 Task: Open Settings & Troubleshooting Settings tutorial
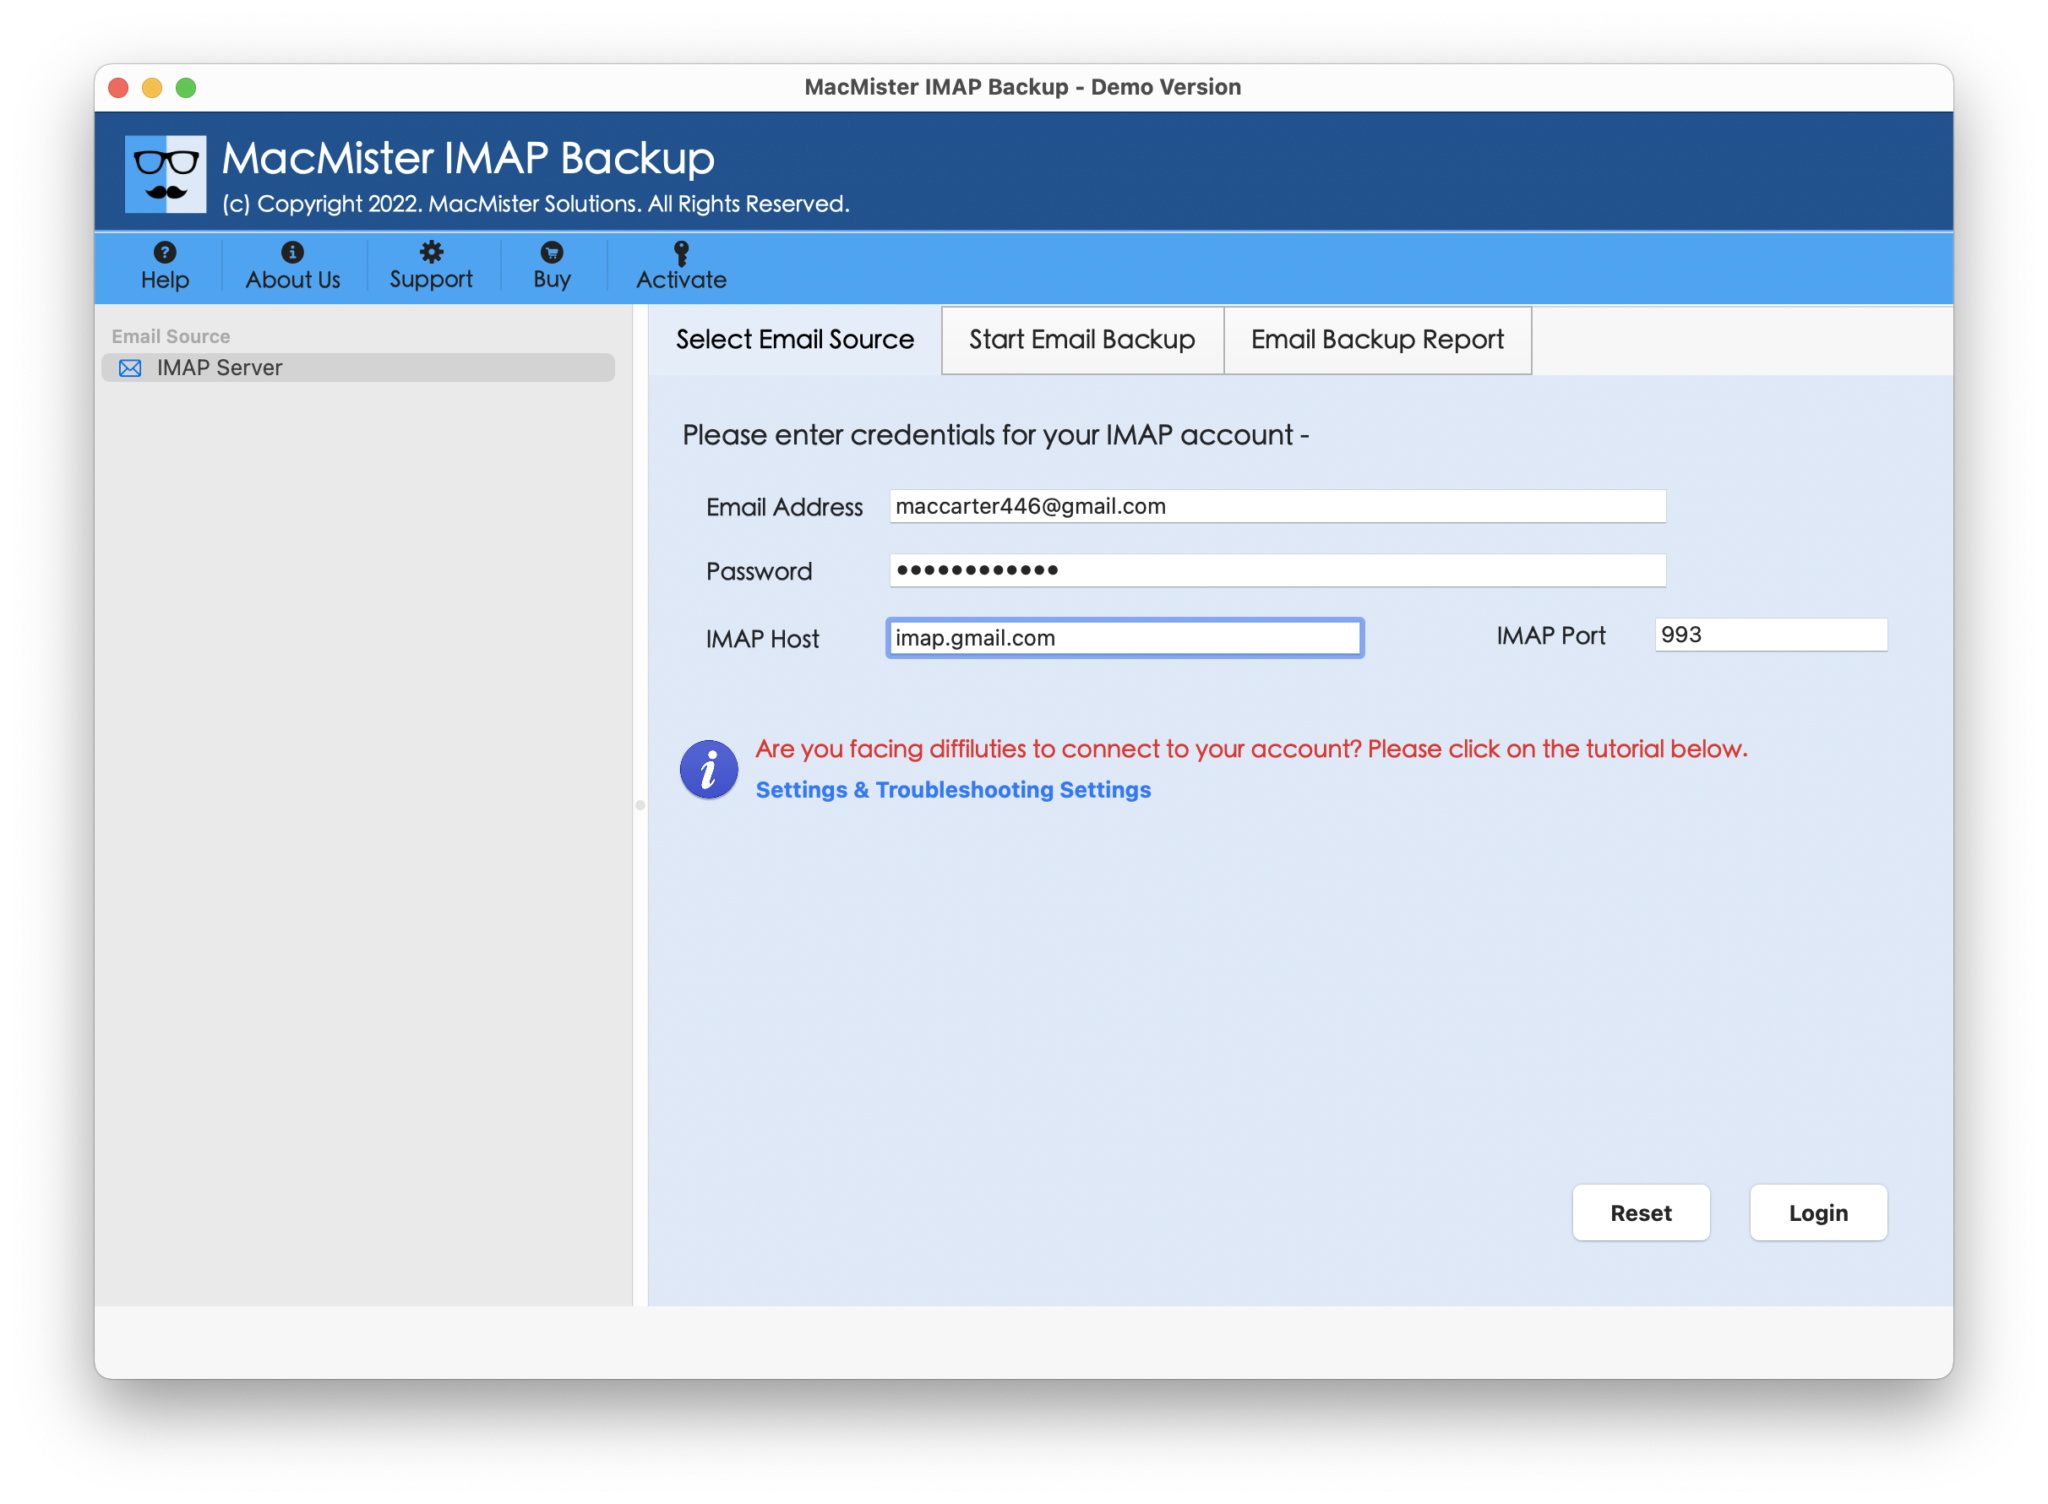point(952,789)
